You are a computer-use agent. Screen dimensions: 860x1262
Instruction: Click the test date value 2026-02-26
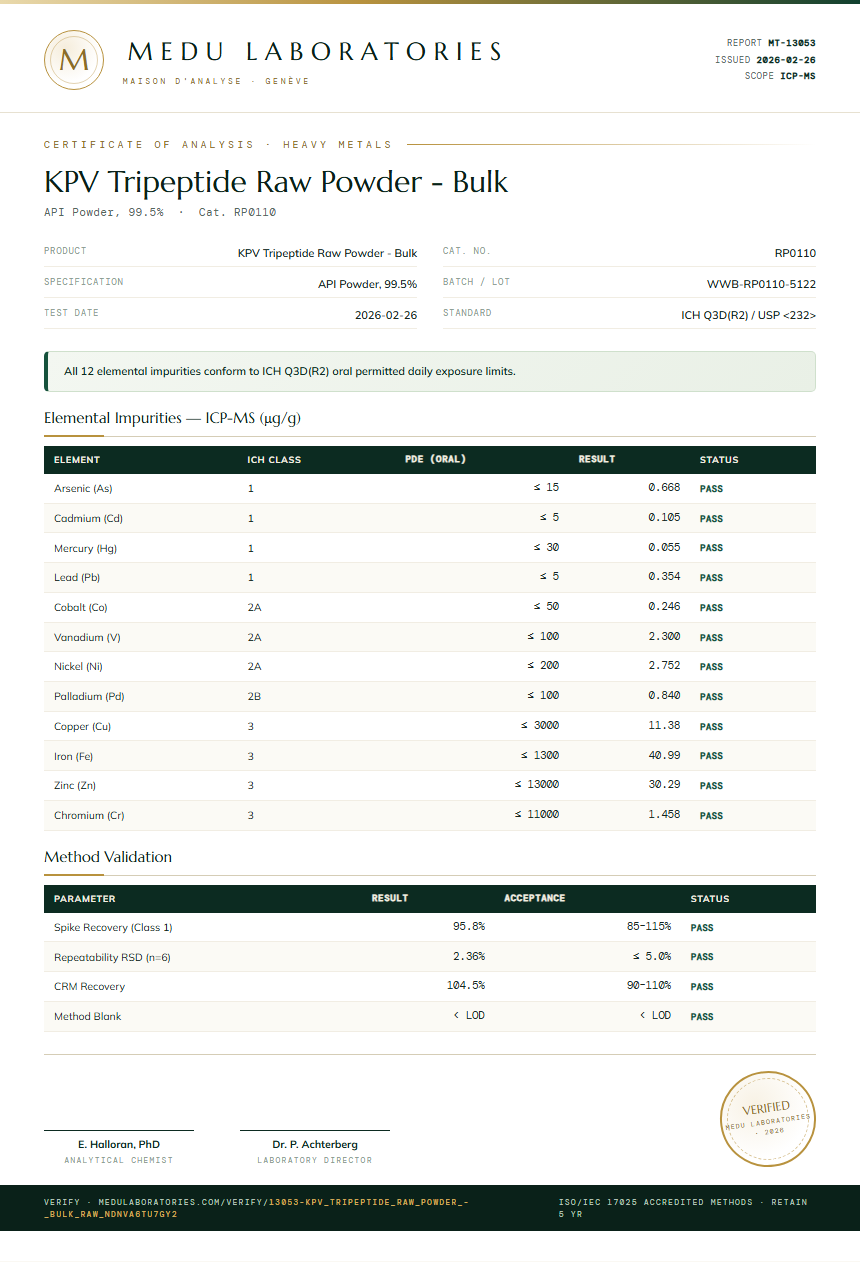[386, 315]
